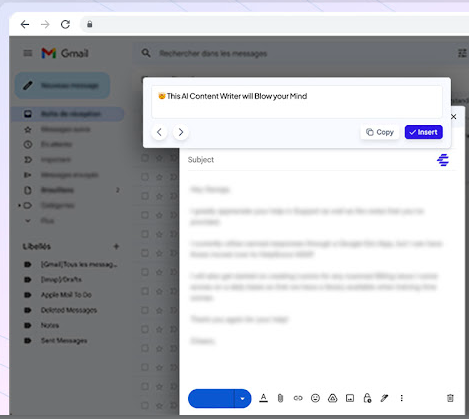
Task: Open the '[Imap]/Drafts' label
Action: tap(61, 279)
